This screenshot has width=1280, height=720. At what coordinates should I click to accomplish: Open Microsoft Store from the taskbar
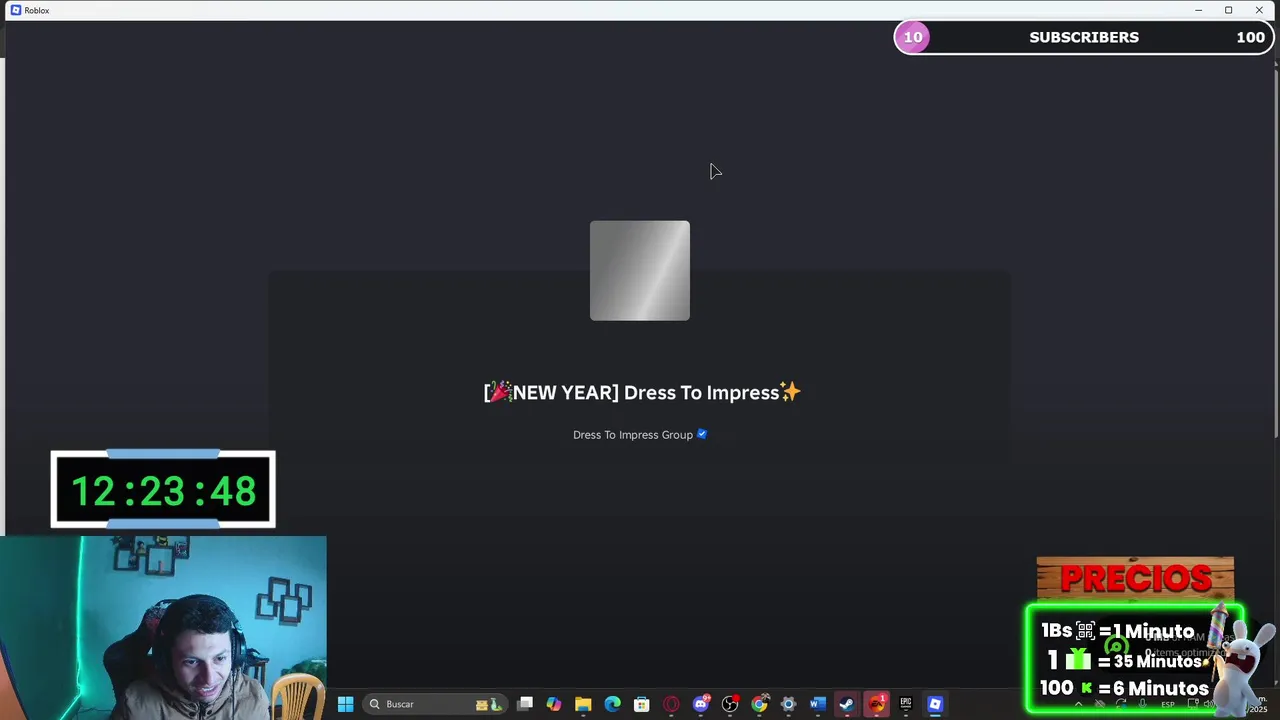642,704
